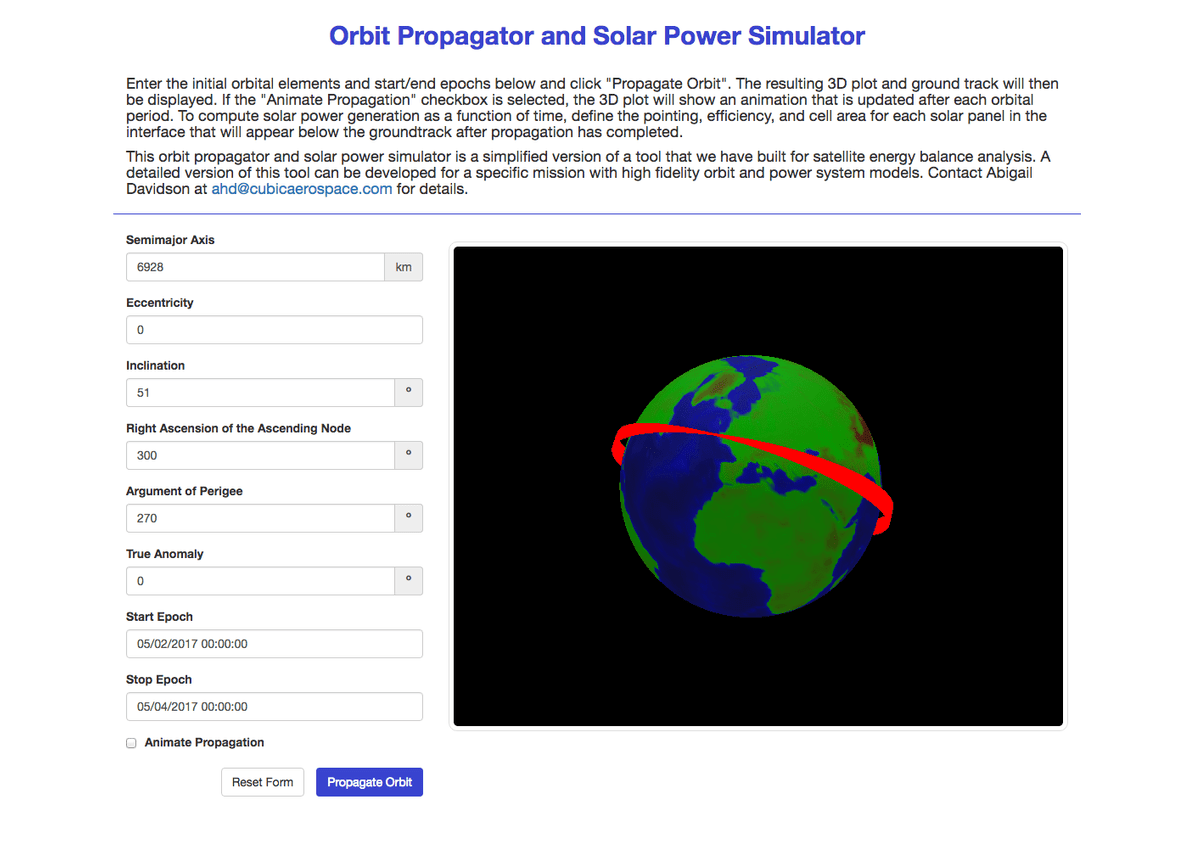
Task: Click the Semimajor Axis label
Action: [170, 240]
